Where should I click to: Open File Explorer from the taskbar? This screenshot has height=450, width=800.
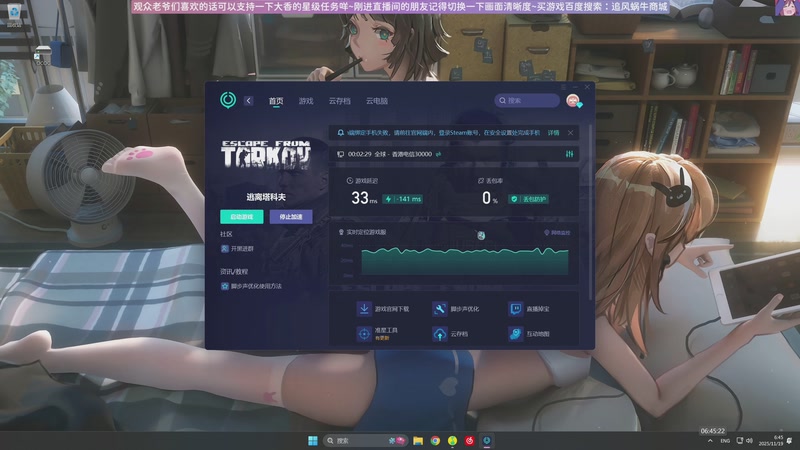418,440
